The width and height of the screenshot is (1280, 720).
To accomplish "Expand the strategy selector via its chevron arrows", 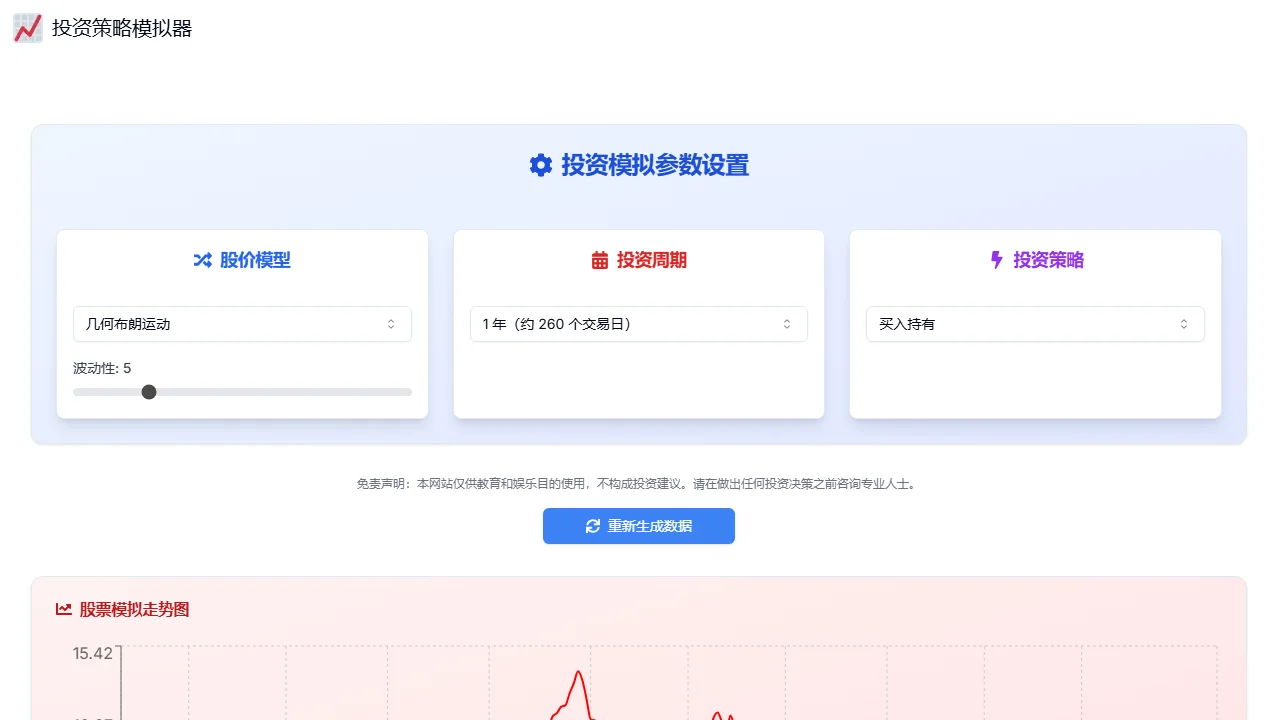I will (x=1185, y=323).
